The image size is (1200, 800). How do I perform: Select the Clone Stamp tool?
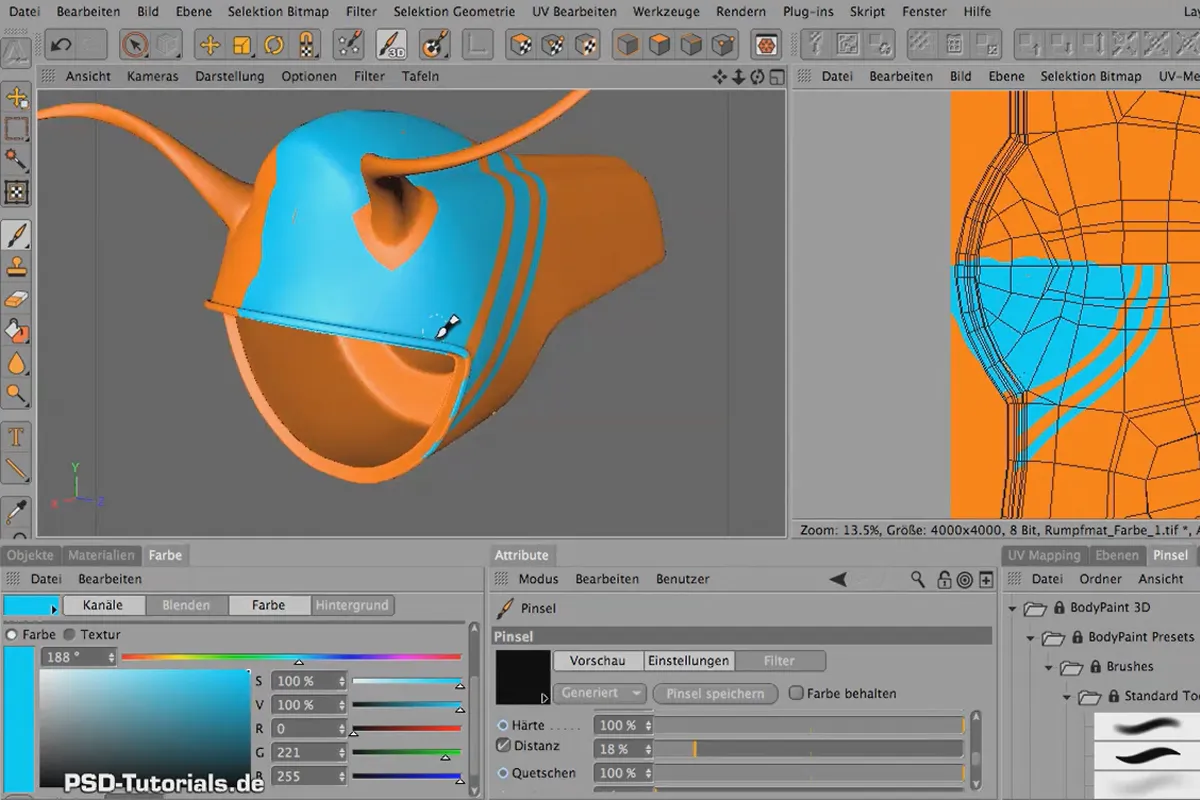coord(17,267)
